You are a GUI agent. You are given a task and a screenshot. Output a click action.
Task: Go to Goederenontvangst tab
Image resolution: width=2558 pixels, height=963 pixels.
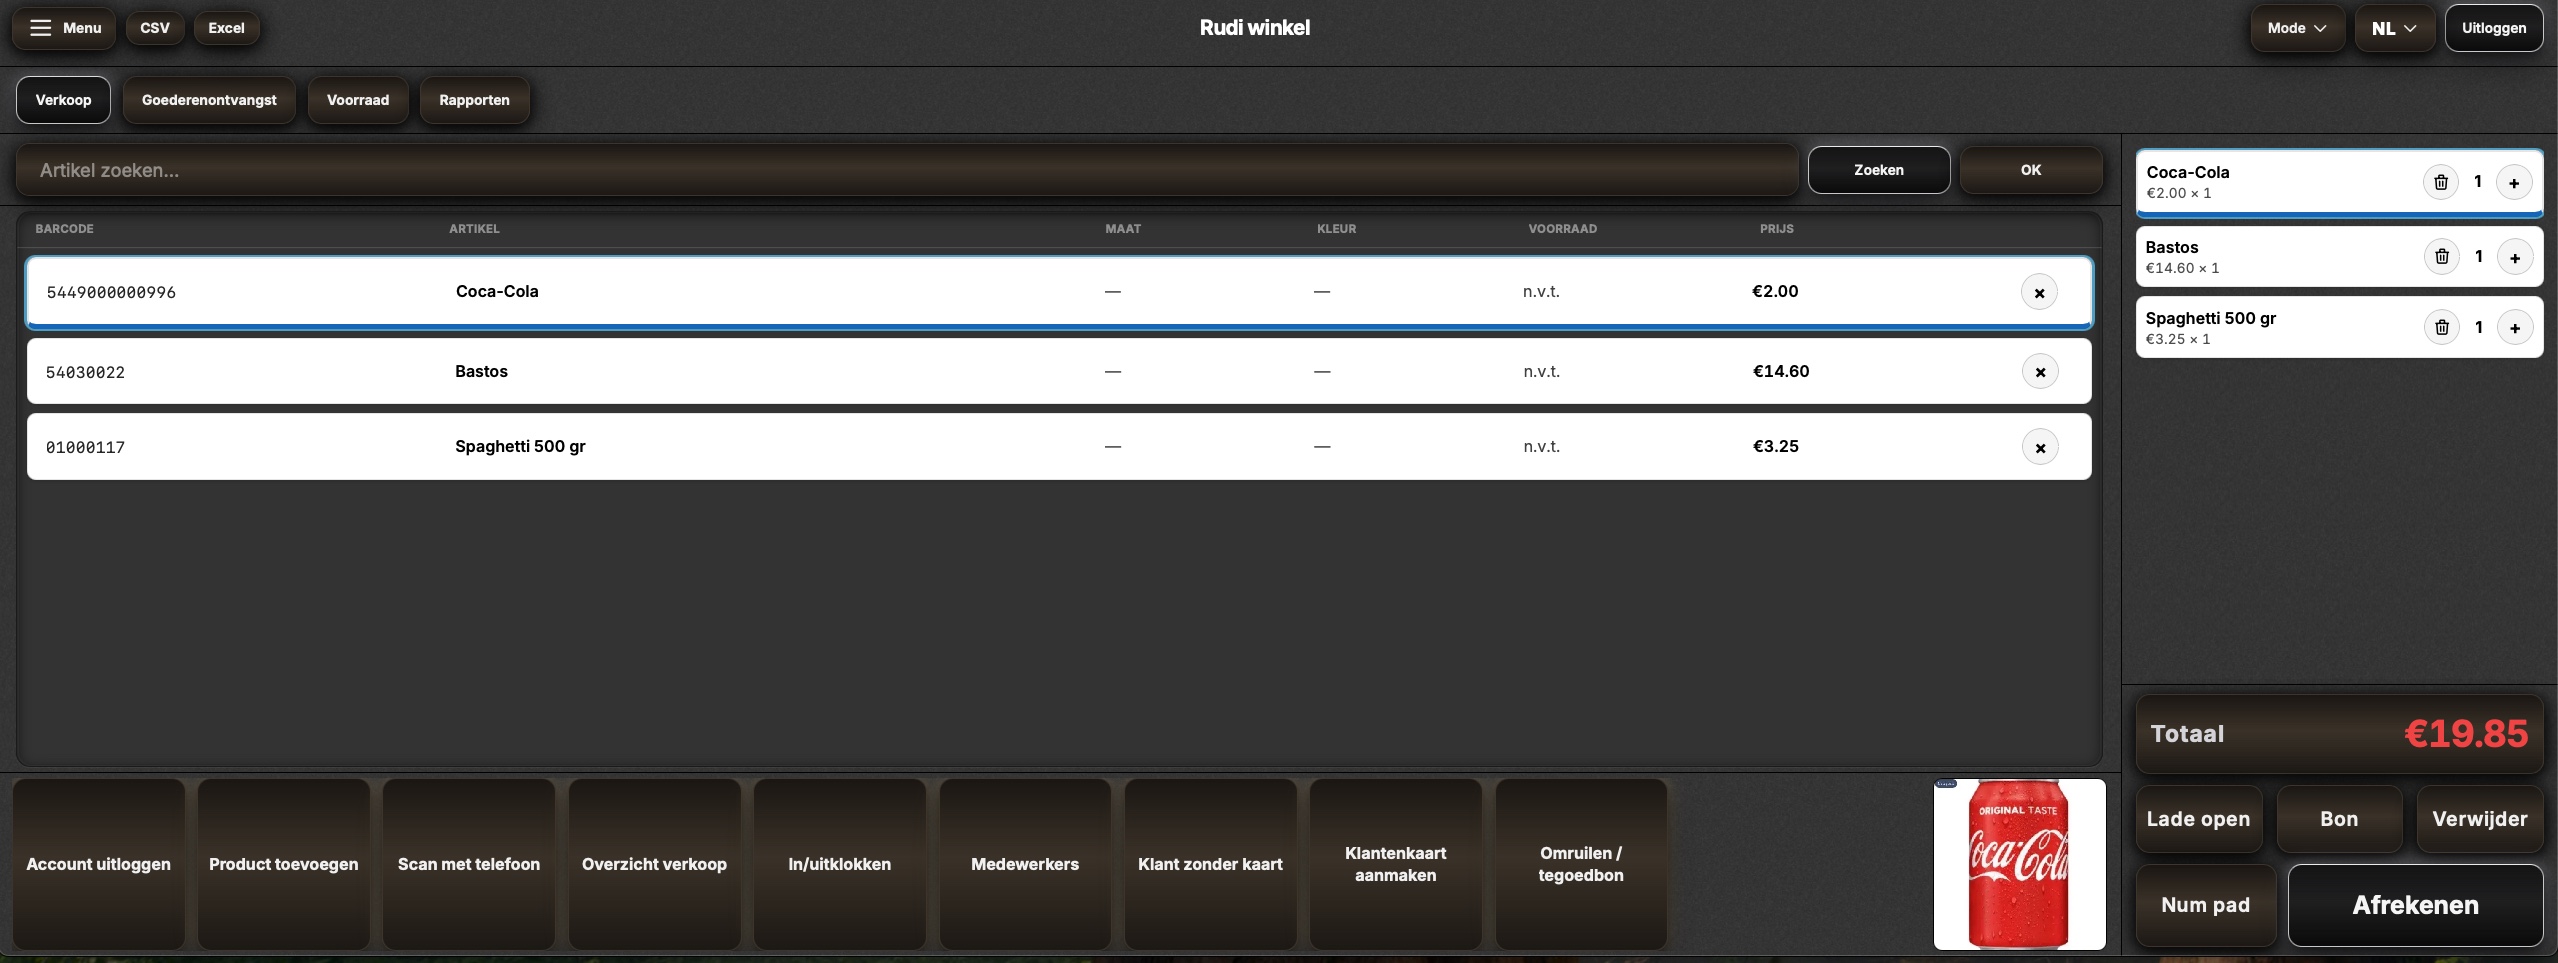(x=209, y=100)
